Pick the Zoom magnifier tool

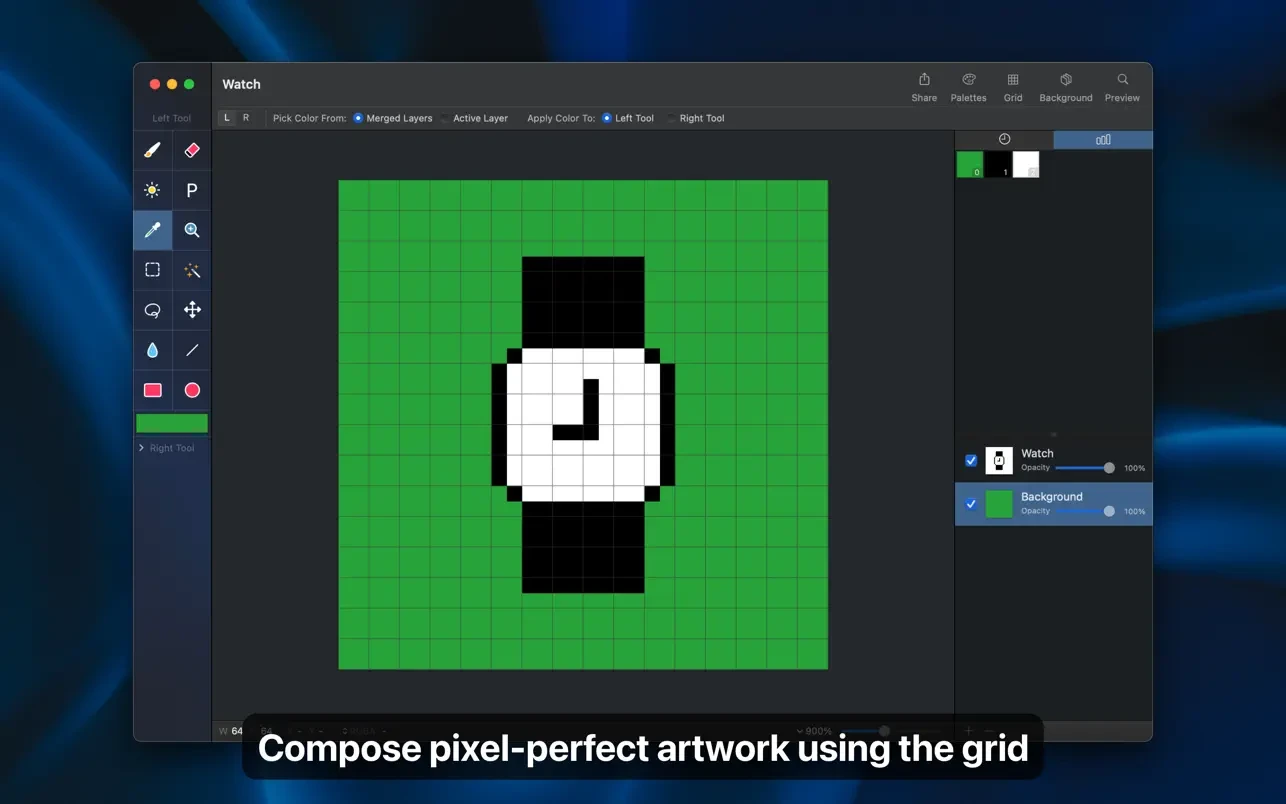tap(192, 230)
